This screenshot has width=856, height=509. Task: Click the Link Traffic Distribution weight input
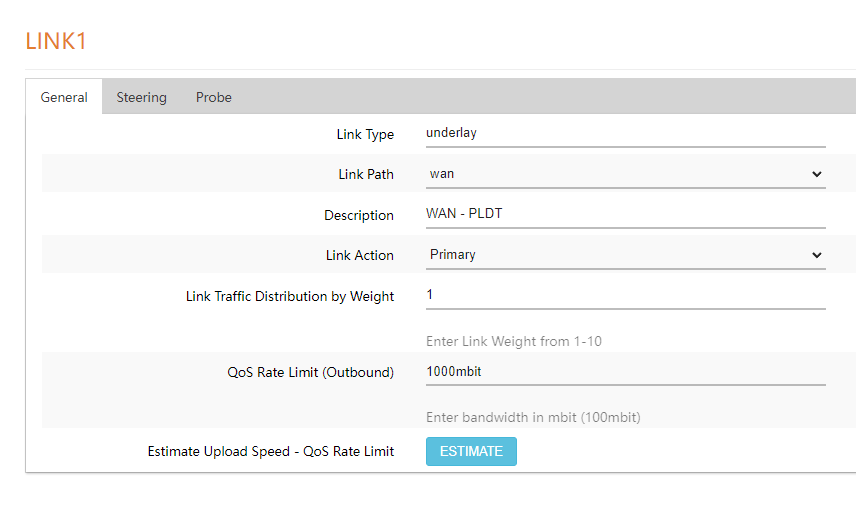coord(625,295)
